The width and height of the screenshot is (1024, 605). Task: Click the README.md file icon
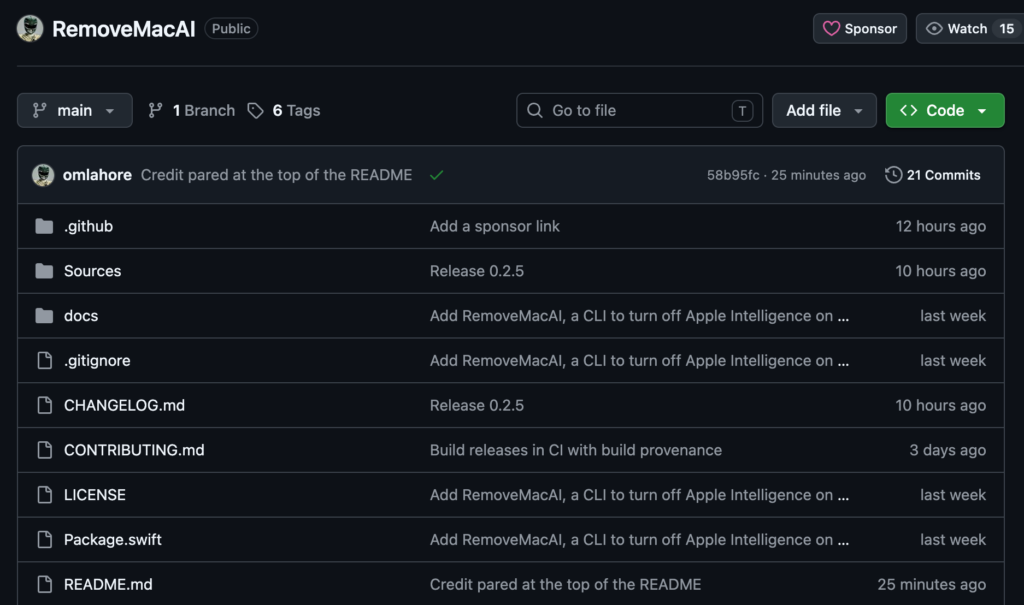pyautogui.click(x=44, y=584)
